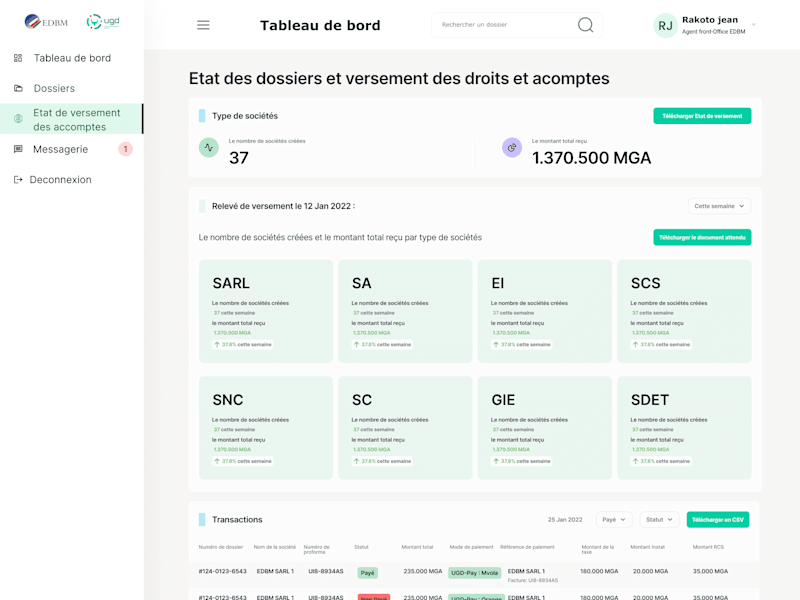Screen dimensions: 800x600
Task: Click the green activity pulse icon
Action: click(209, 147)
